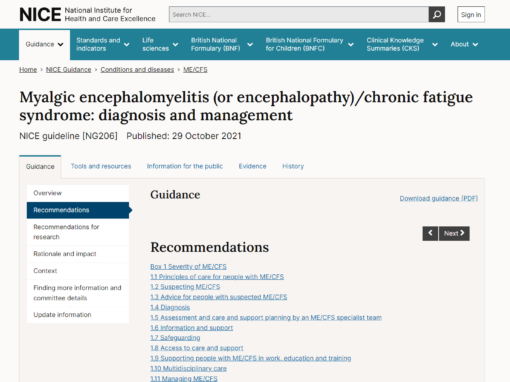Screen dimensions: 510x382
Task: Switch to Tools and resources tab
Action: click(101, 166)
